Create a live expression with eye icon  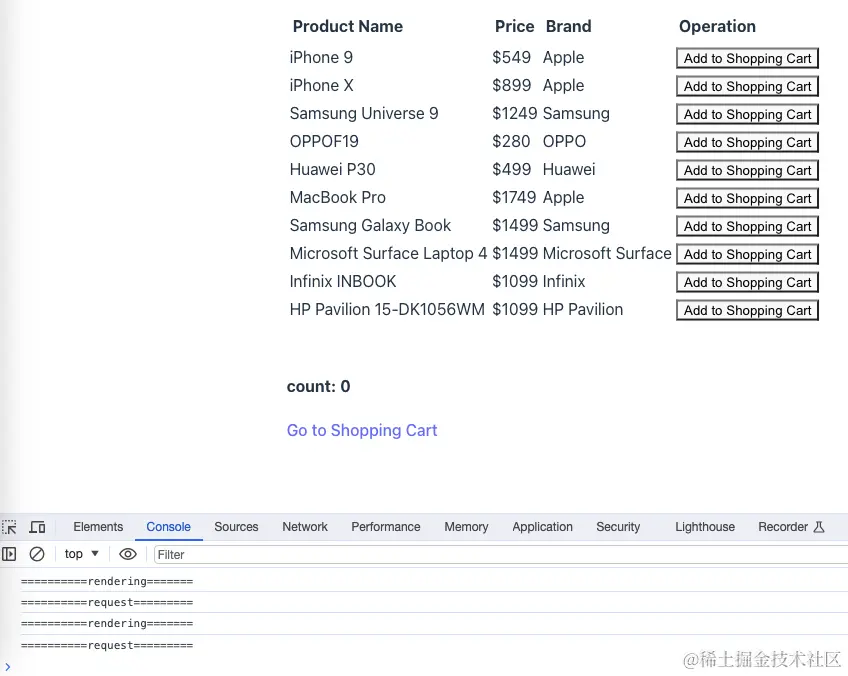(128, 554)
